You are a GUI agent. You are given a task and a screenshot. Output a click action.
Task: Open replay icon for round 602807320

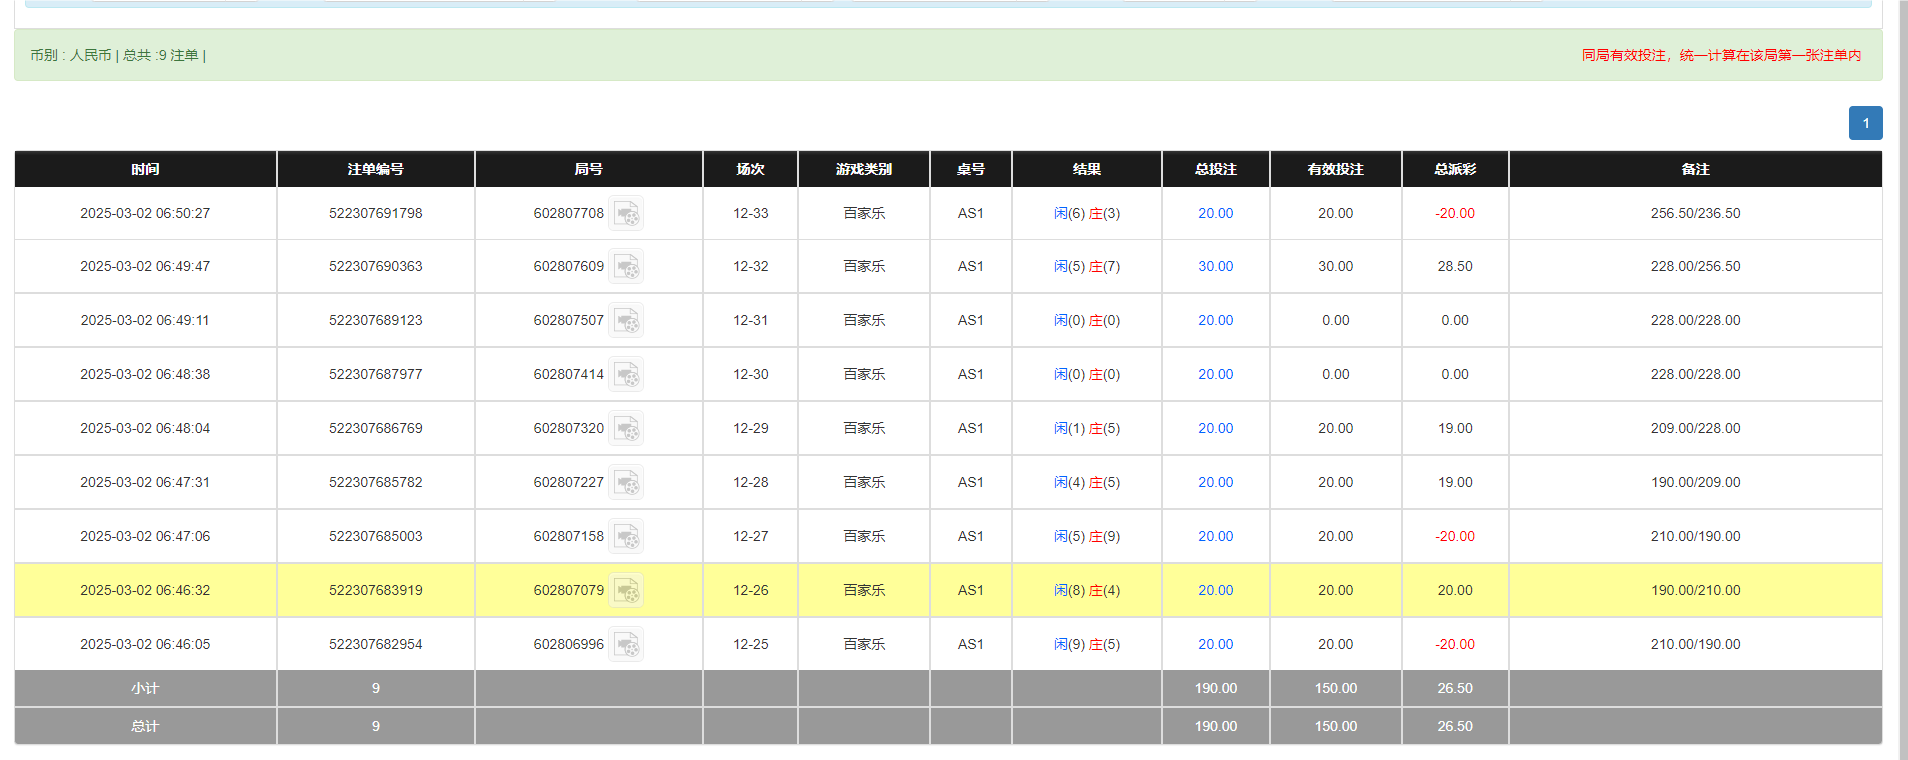click(x=626, y=429)
